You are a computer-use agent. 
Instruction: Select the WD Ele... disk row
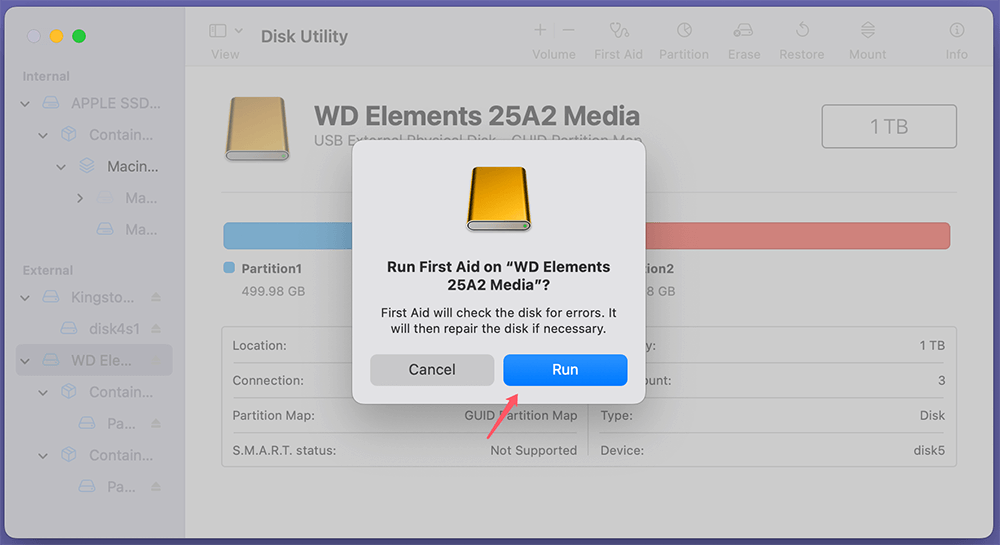[x=94, y=360]
